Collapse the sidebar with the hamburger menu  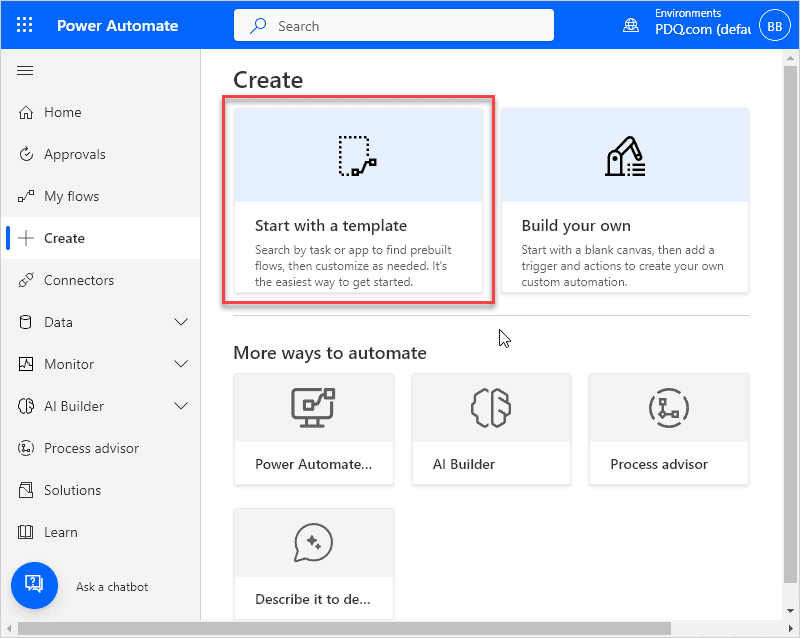click(x=25, y=70)
